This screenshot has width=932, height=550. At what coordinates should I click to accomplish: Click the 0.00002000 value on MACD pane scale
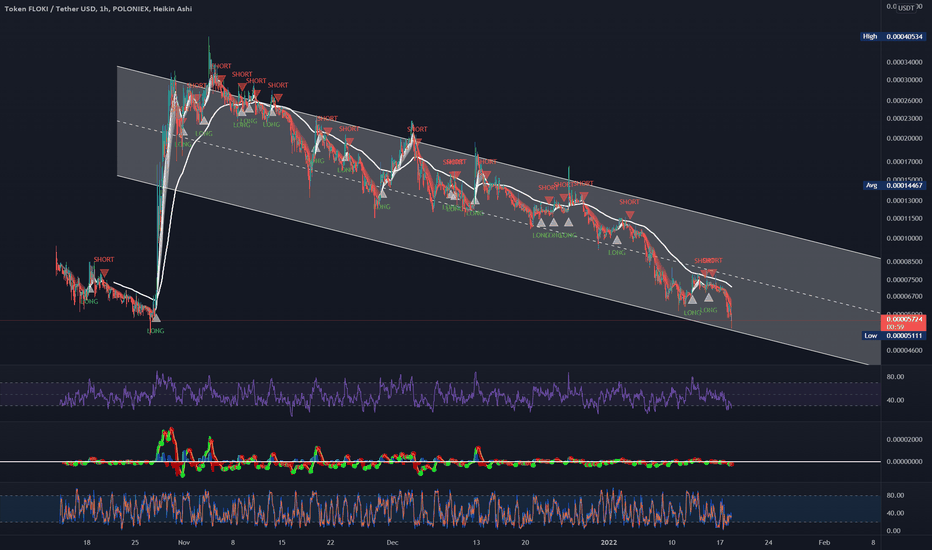pos(904,440)
